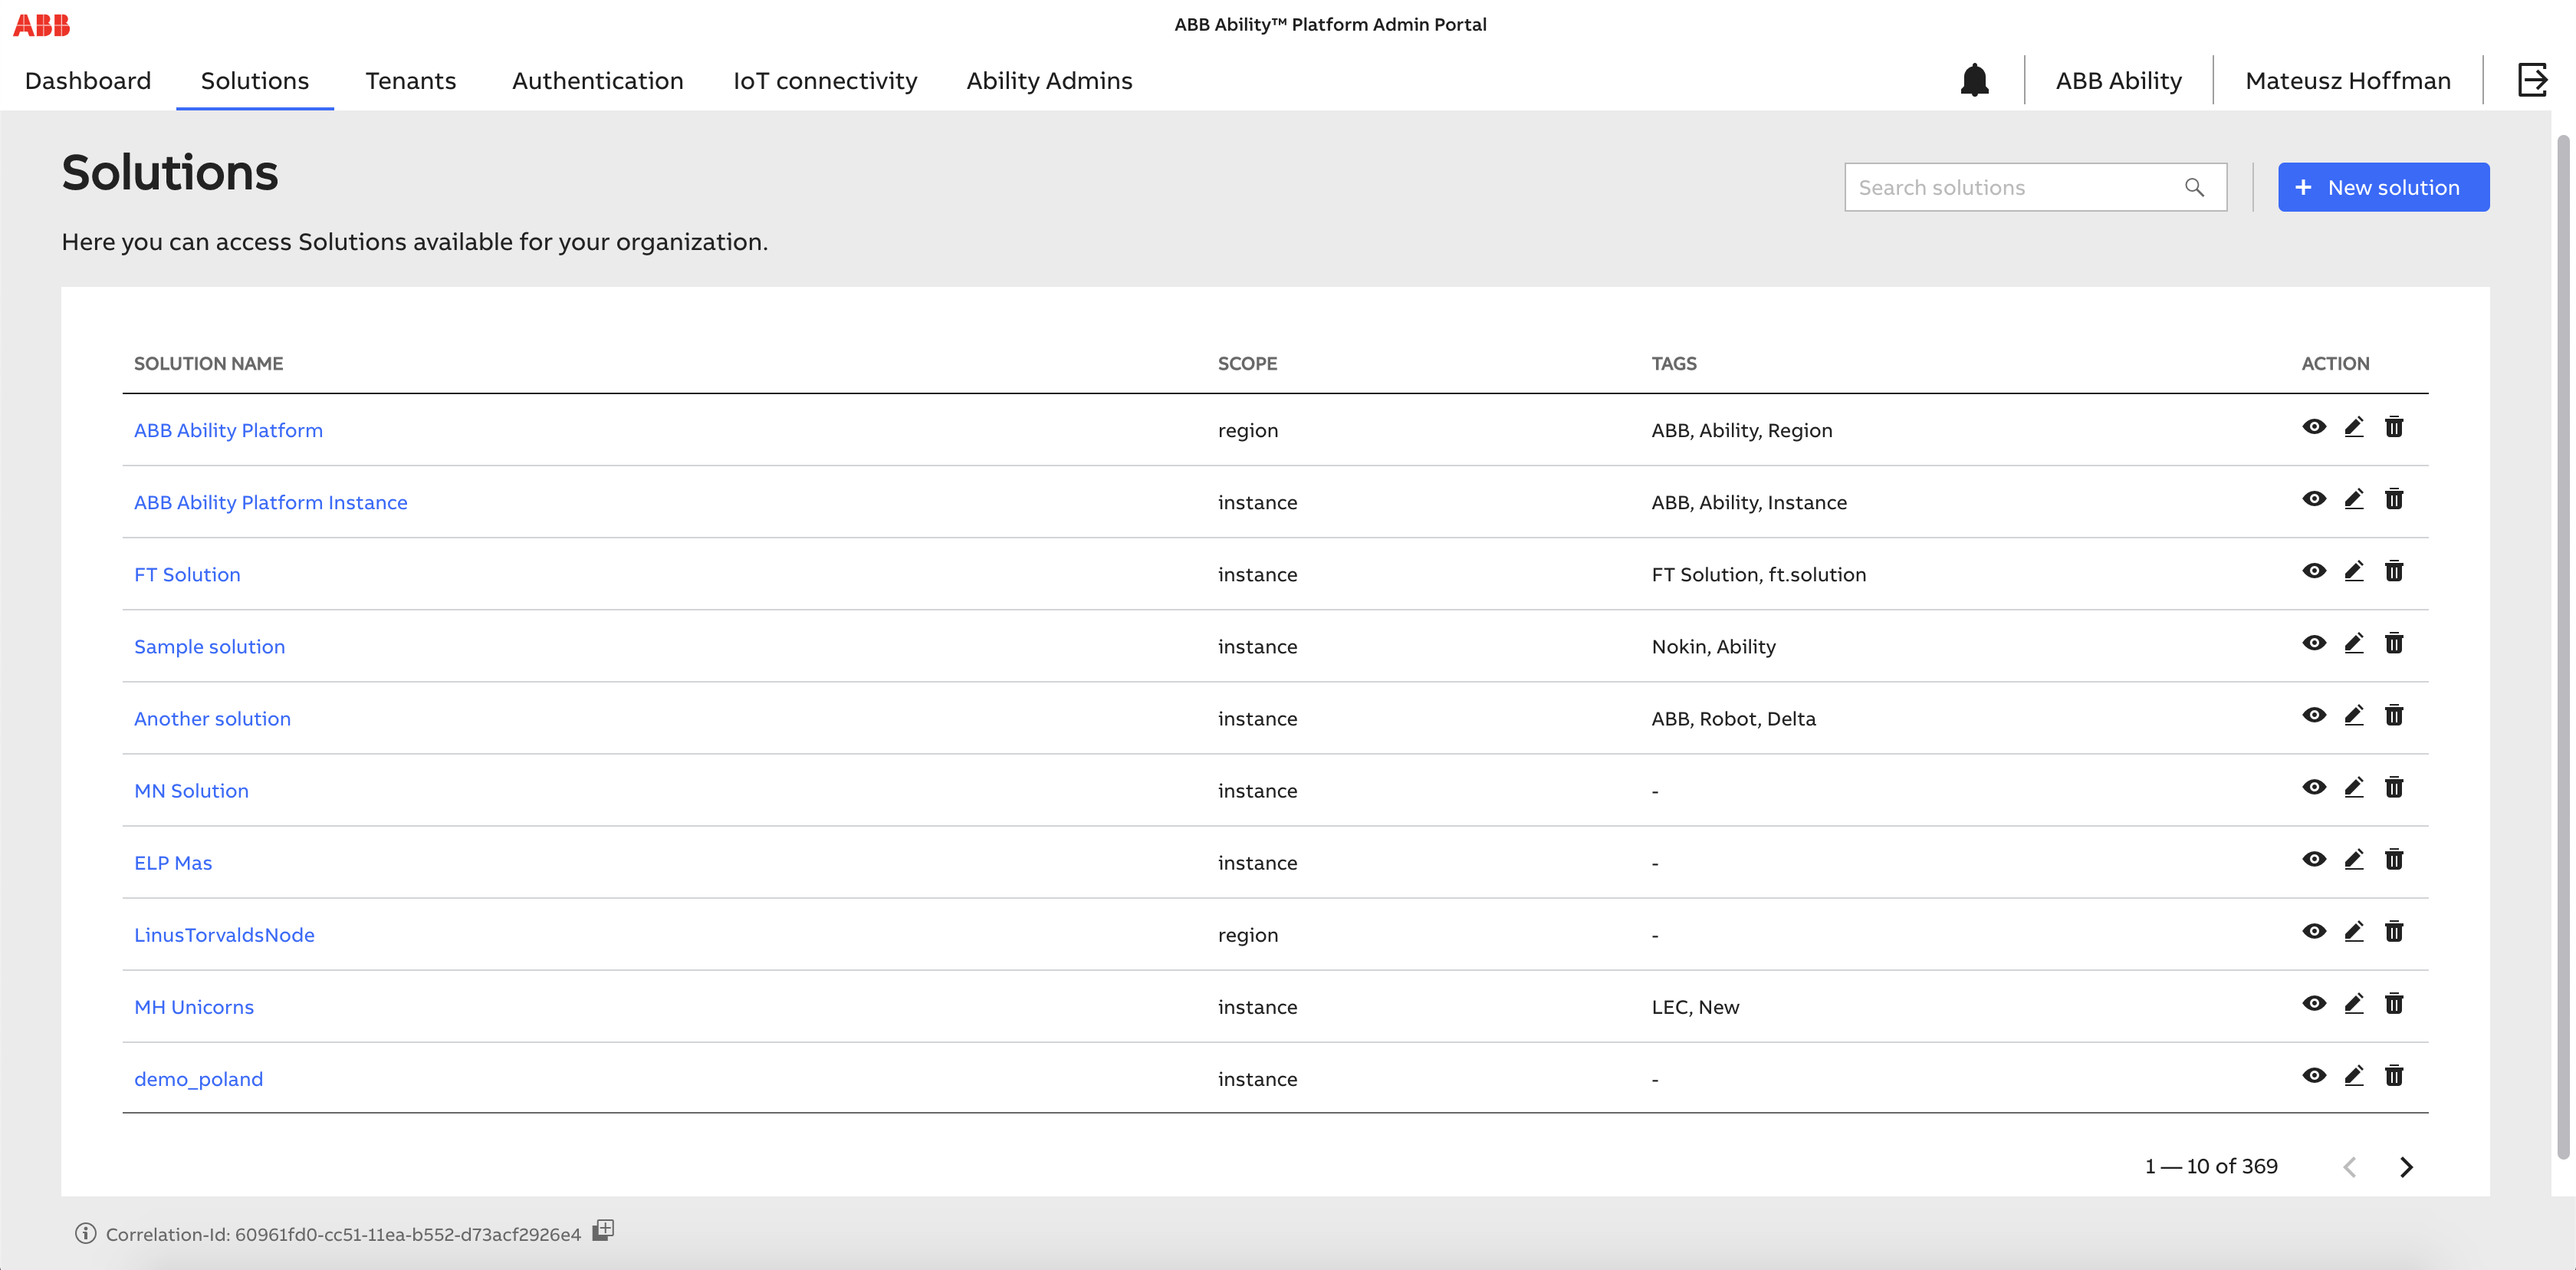
Task: View the Another solution row
Action: click(2314, 715)
